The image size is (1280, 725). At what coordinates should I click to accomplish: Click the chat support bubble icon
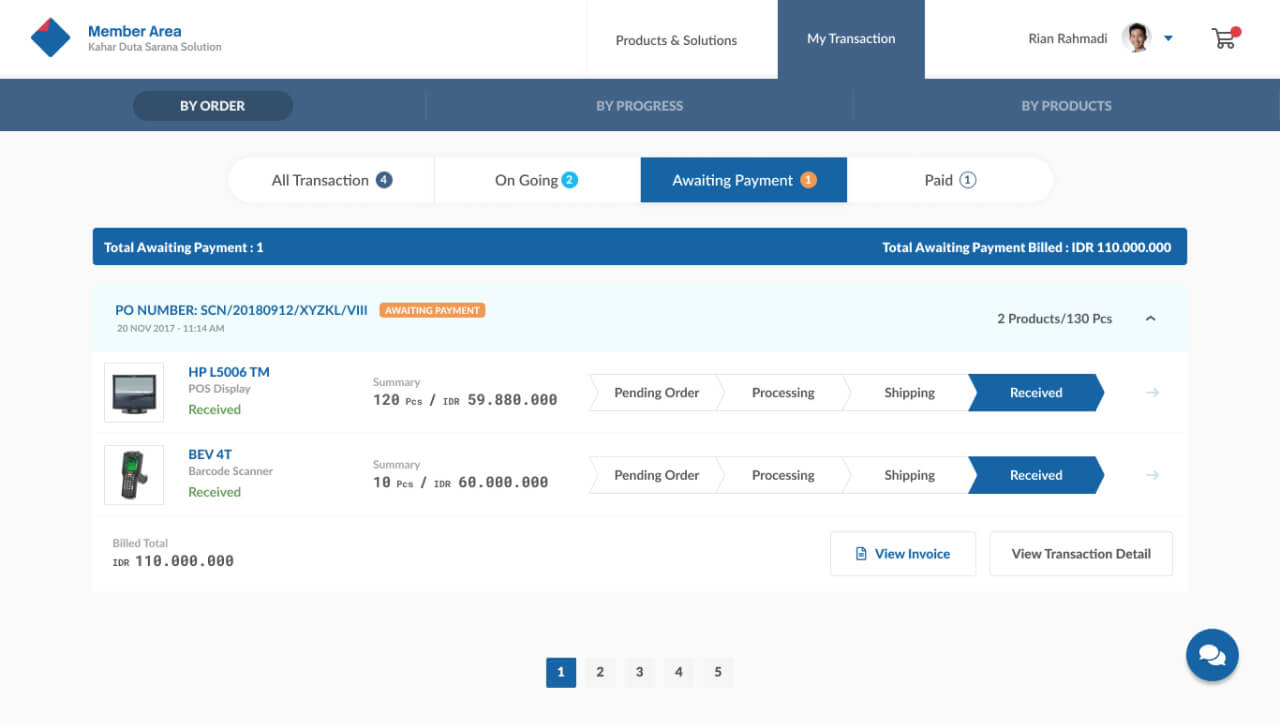coord(1212,655)
